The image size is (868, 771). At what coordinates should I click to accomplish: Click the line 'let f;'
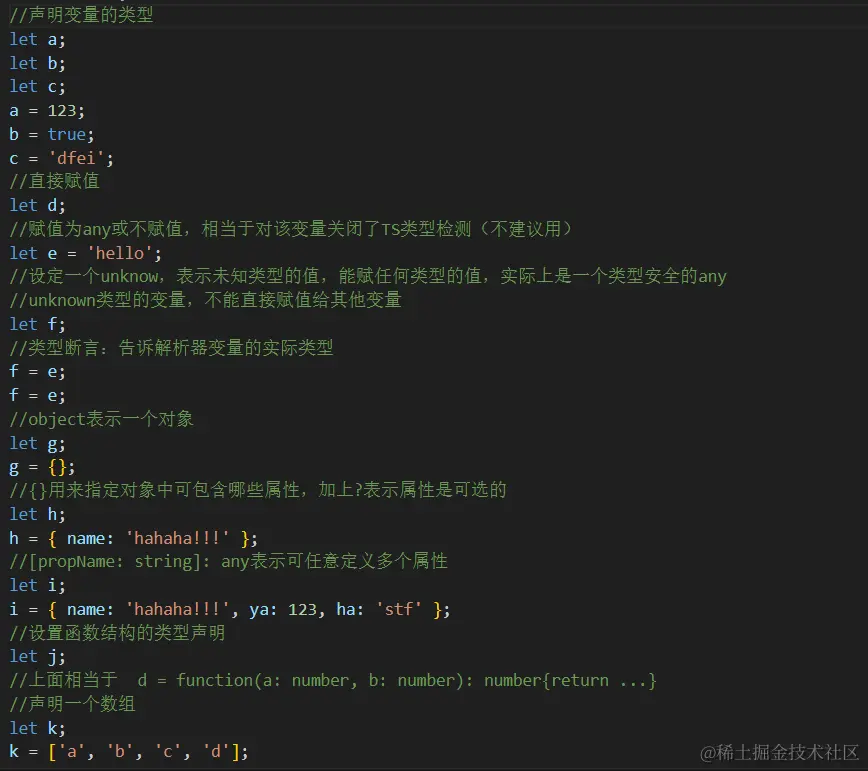(37, 324)
